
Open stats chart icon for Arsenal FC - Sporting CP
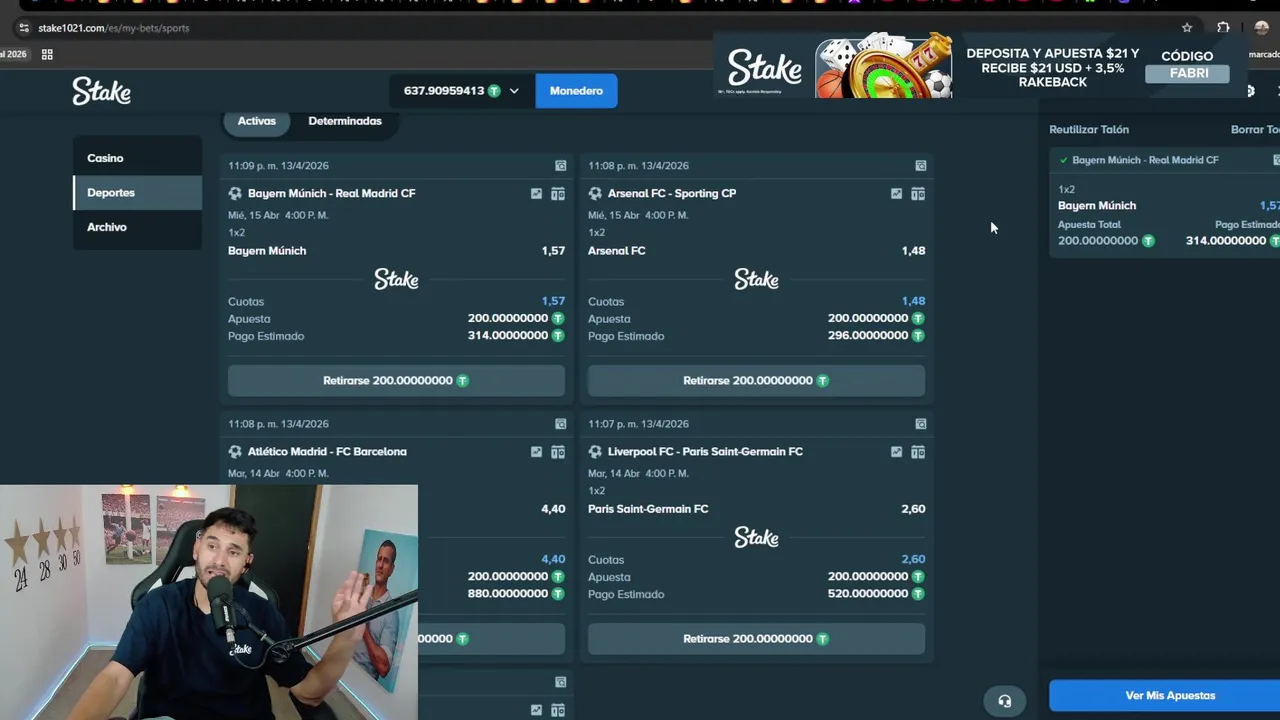[896, 194]
